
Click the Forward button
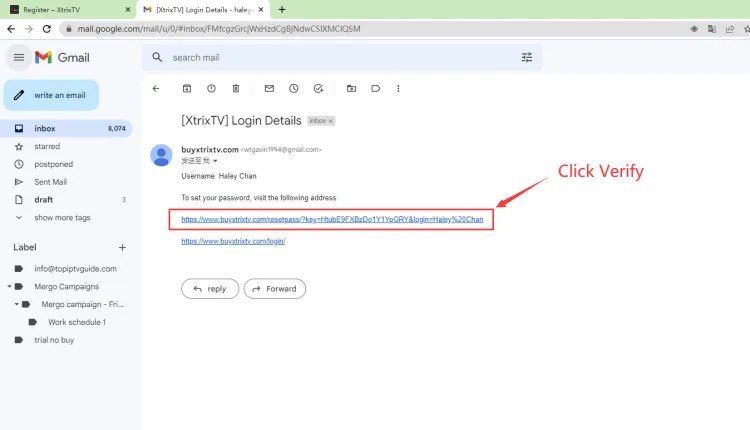275,289
